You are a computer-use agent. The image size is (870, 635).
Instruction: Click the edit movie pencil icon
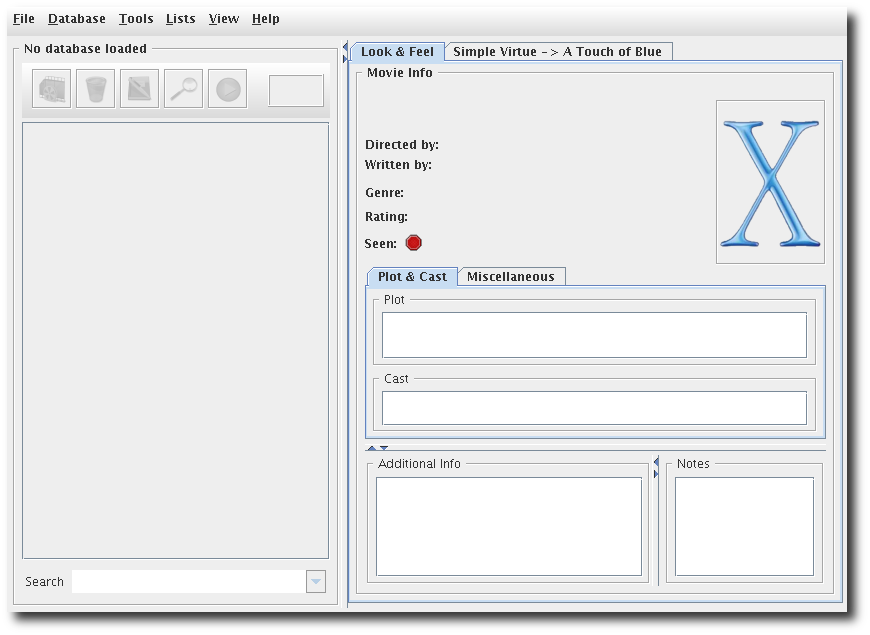click(x=139, y=89)
